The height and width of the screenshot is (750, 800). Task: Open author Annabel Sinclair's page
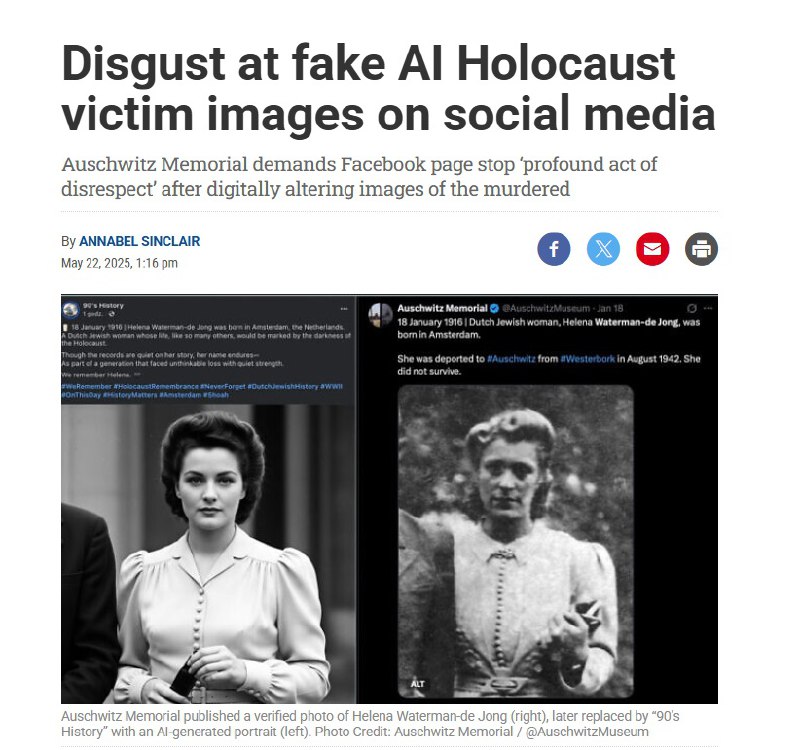(140, 241)
